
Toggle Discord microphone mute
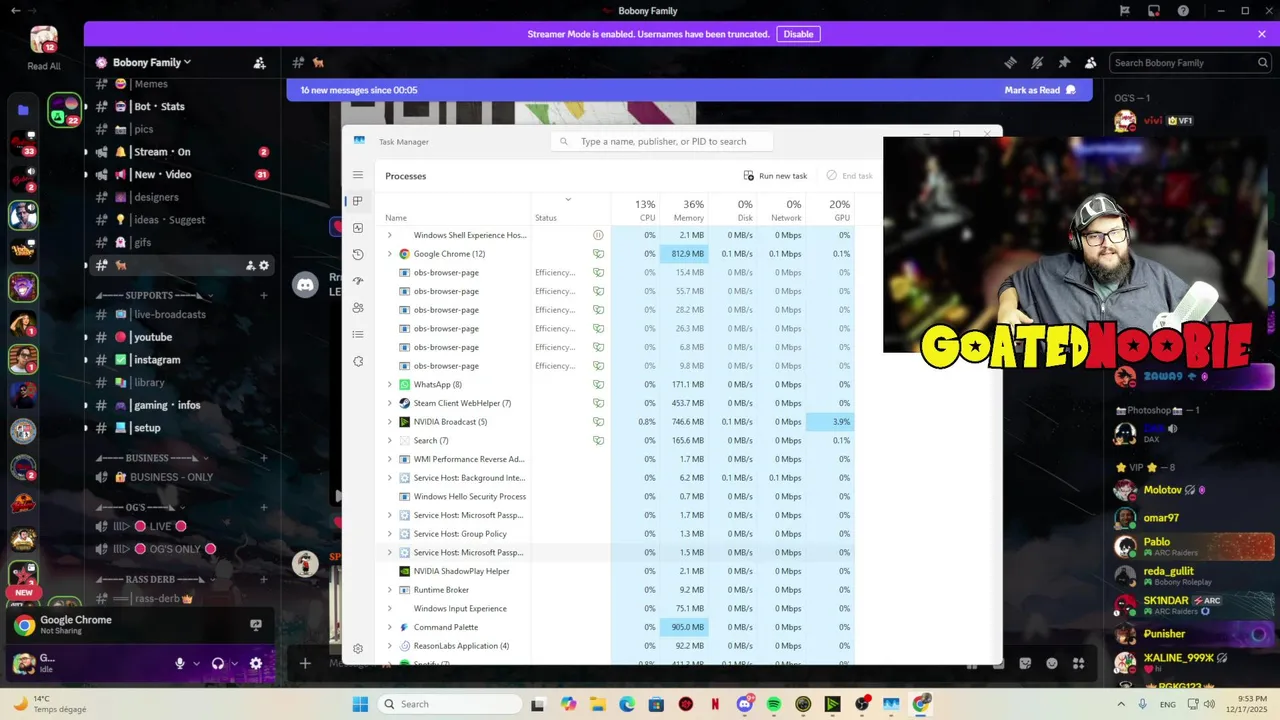(x=180, y=663)
